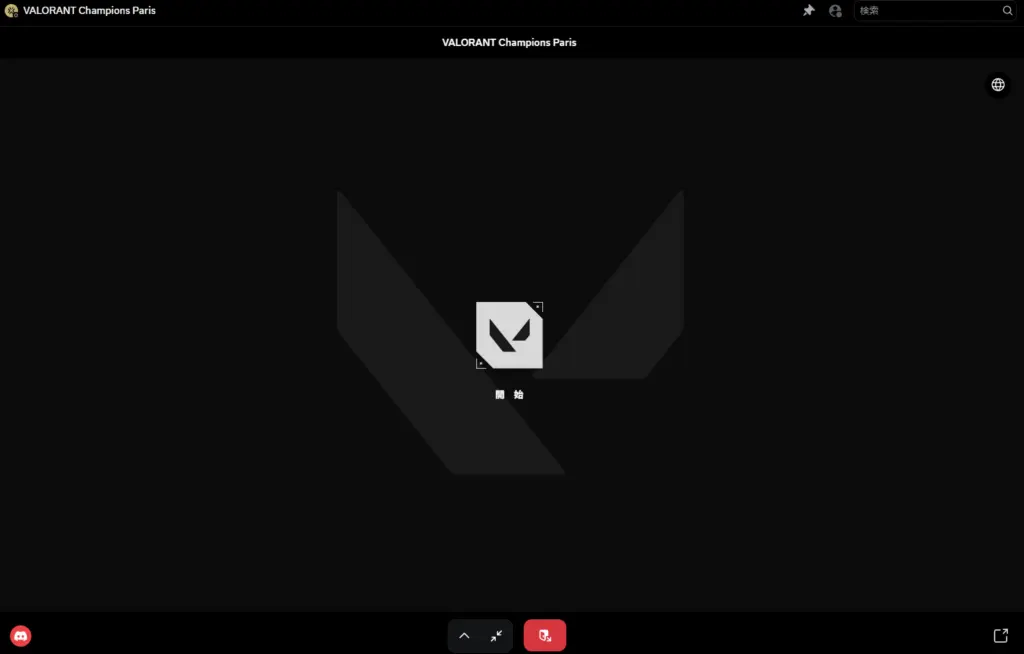Click the Discord logo in bottom-left corner
The width and height of the screenshot is (1024, 654).
coord(20,635)
